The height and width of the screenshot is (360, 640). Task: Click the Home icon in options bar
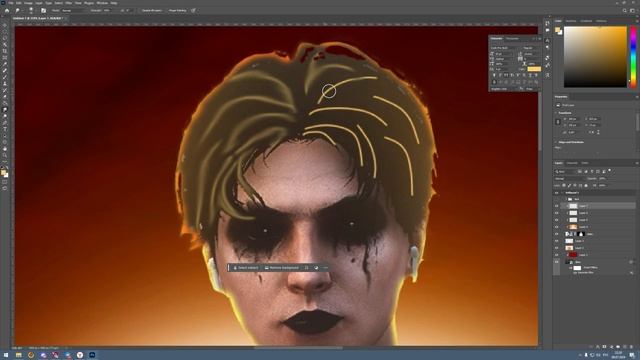pyautogui.click(x=7, y=11)
